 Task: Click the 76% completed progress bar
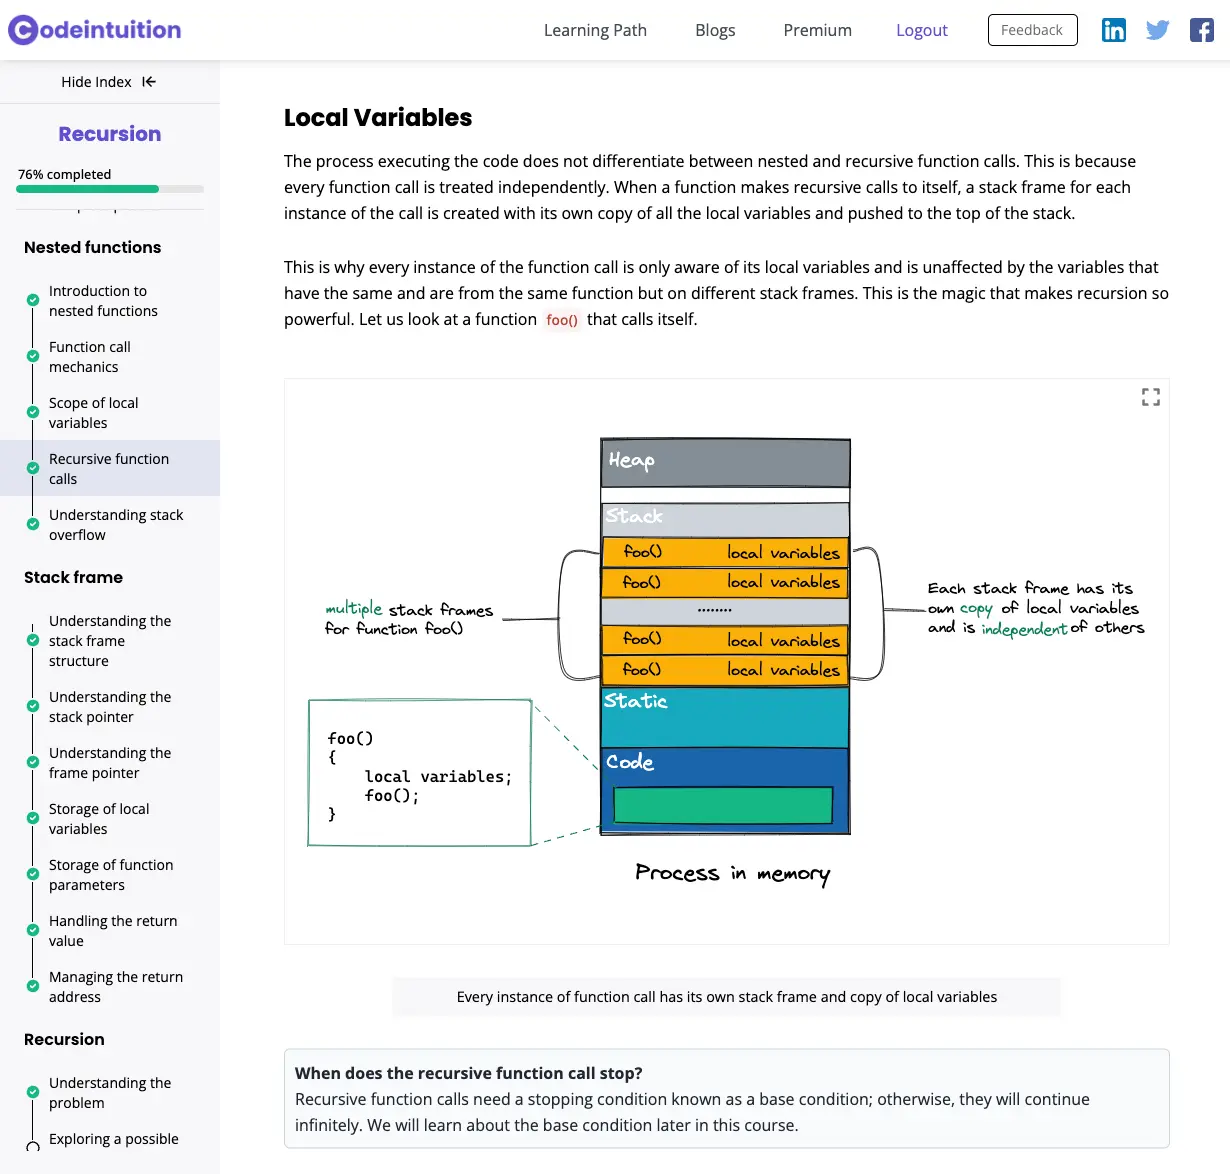point(110,188)
